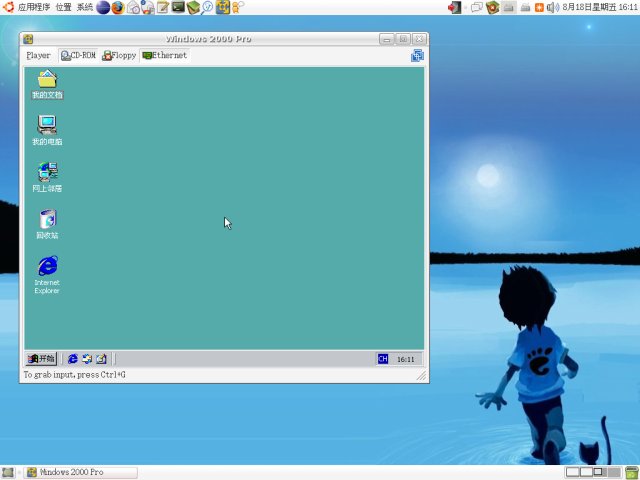Select the 我的电脑 (My Computer) icon
Image resolution: width=640 pixels, height=480 pixels.
coord(47,130)
